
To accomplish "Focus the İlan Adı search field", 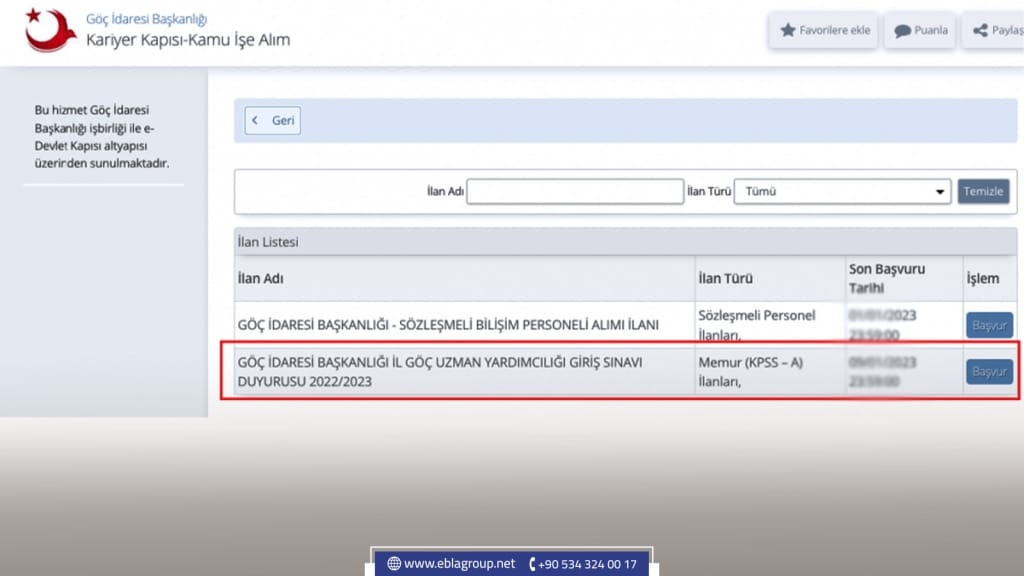I will pyautogui.click(x=575, y=192).
